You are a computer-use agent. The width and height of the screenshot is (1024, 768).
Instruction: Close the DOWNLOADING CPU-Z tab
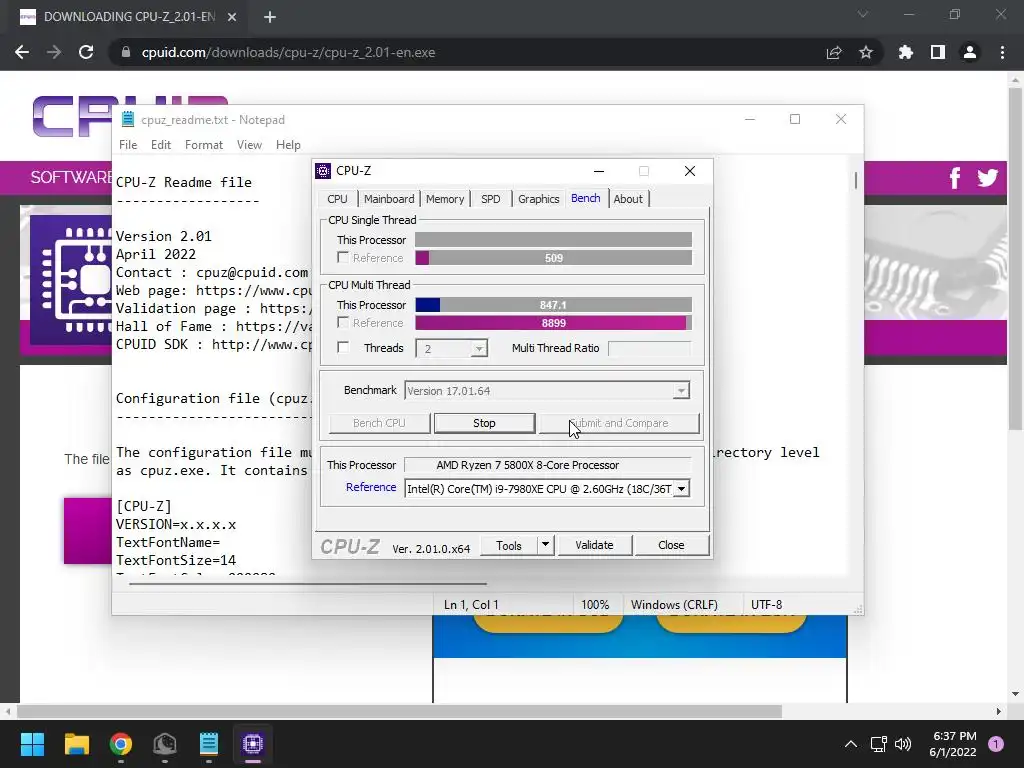coord(232,17)
